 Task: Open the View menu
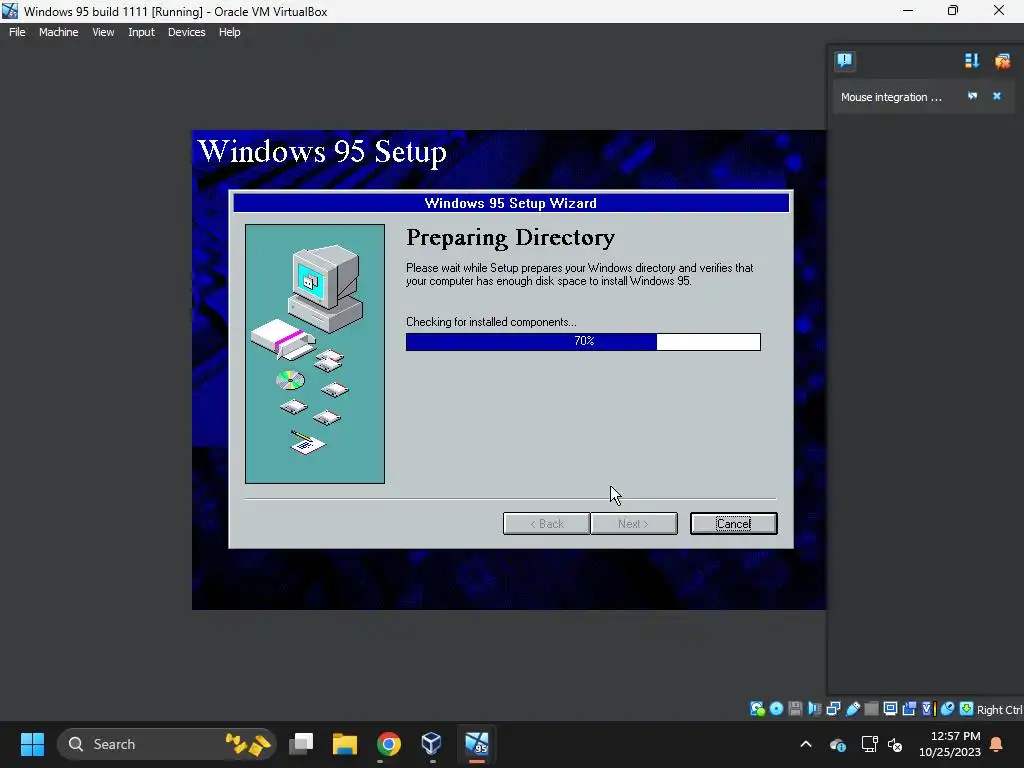click(x=103, y=32)
